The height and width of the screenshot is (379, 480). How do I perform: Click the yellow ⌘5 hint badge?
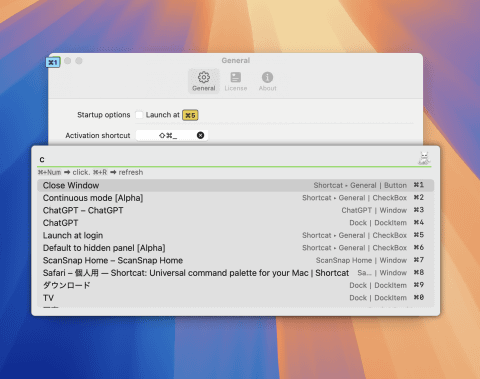pos(190,115)
